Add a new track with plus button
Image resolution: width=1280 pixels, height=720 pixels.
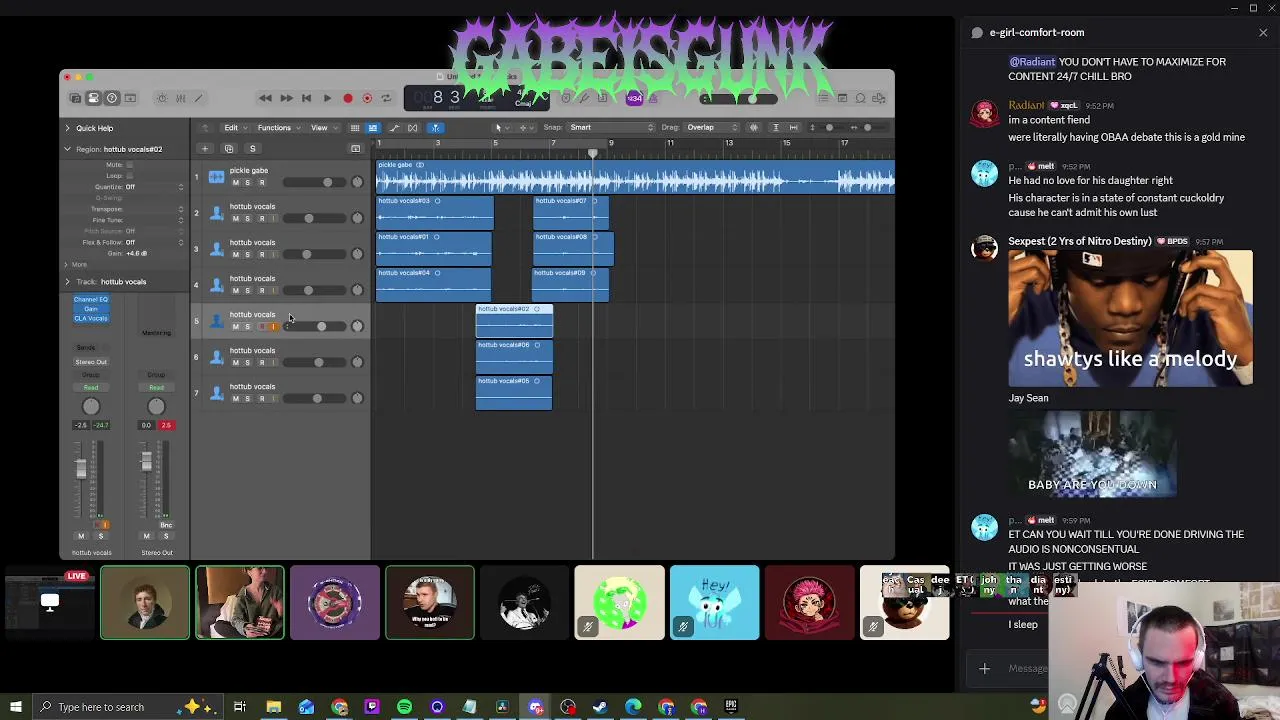tap(205, 149)
